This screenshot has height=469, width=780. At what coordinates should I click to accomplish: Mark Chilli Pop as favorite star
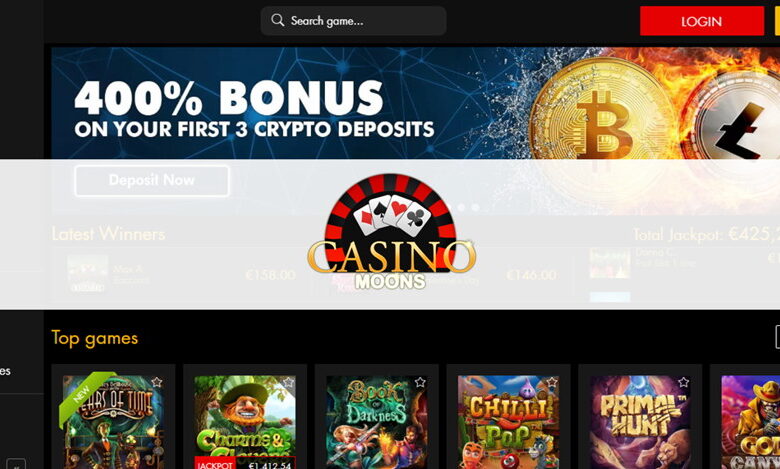(x=552, y=382)
